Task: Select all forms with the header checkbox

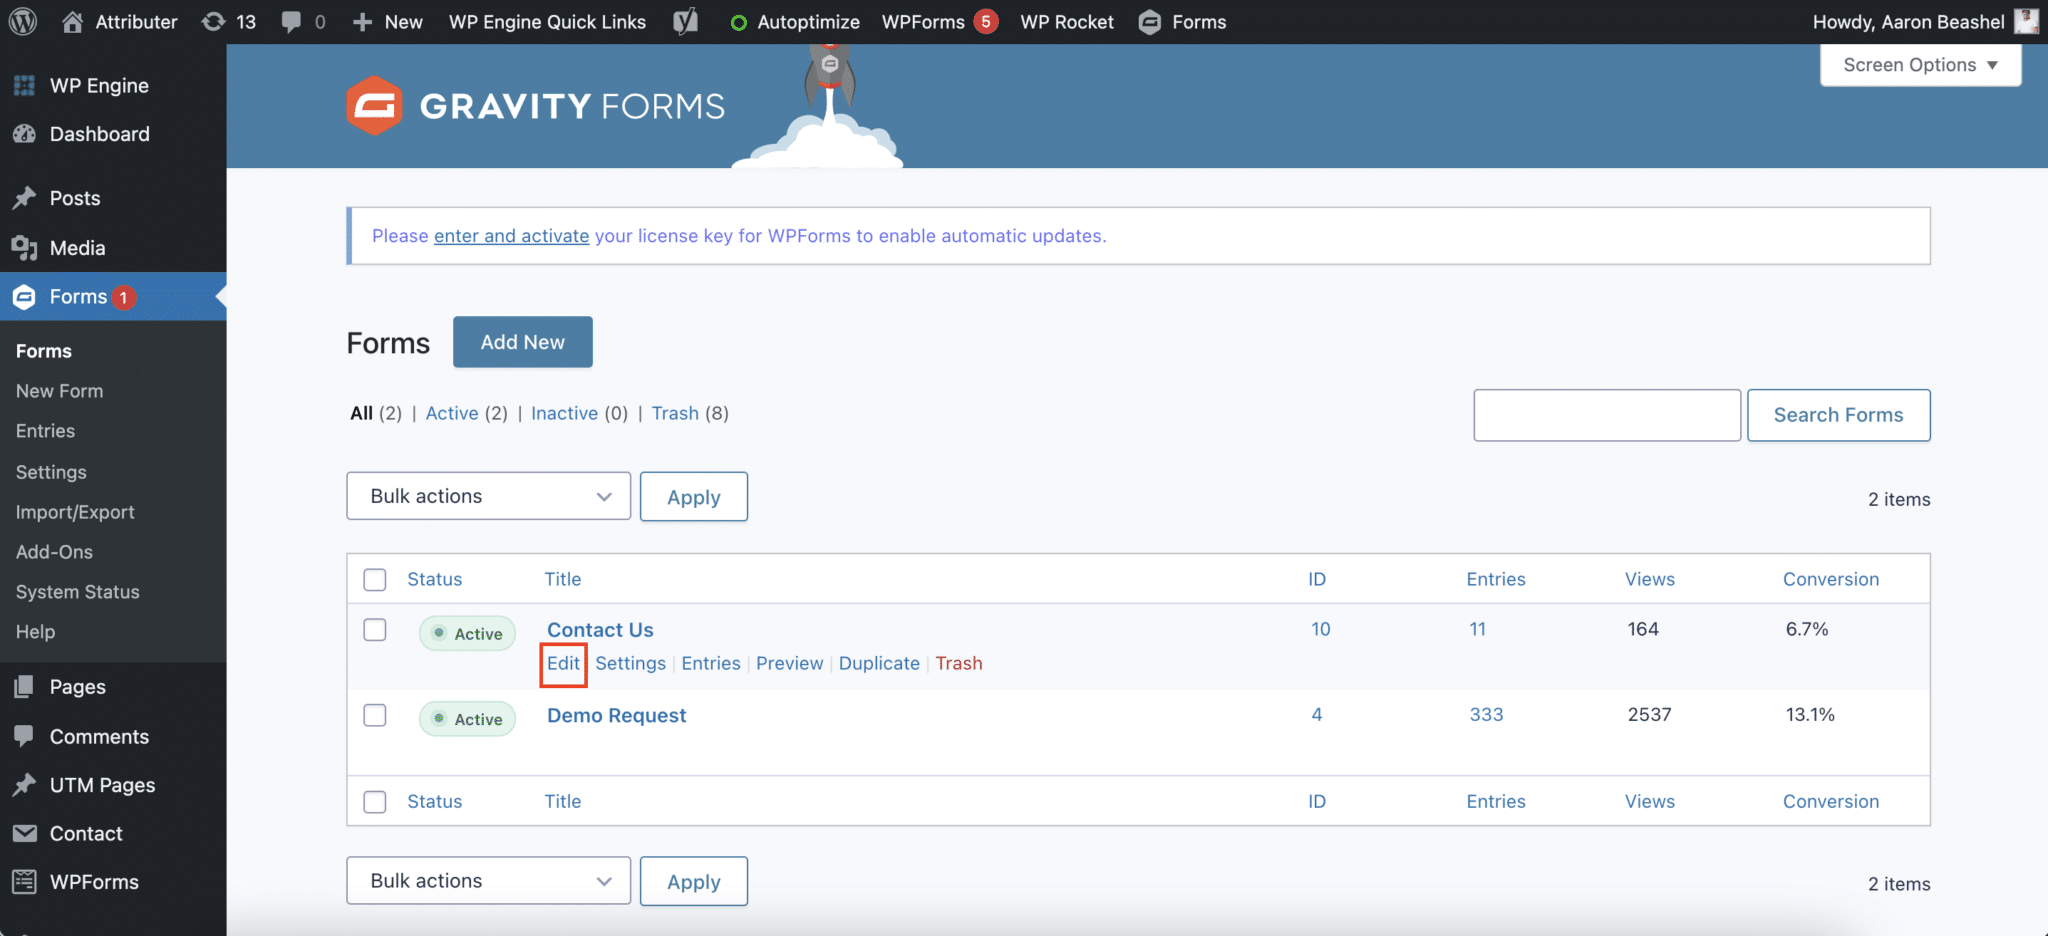Action: 375,579
